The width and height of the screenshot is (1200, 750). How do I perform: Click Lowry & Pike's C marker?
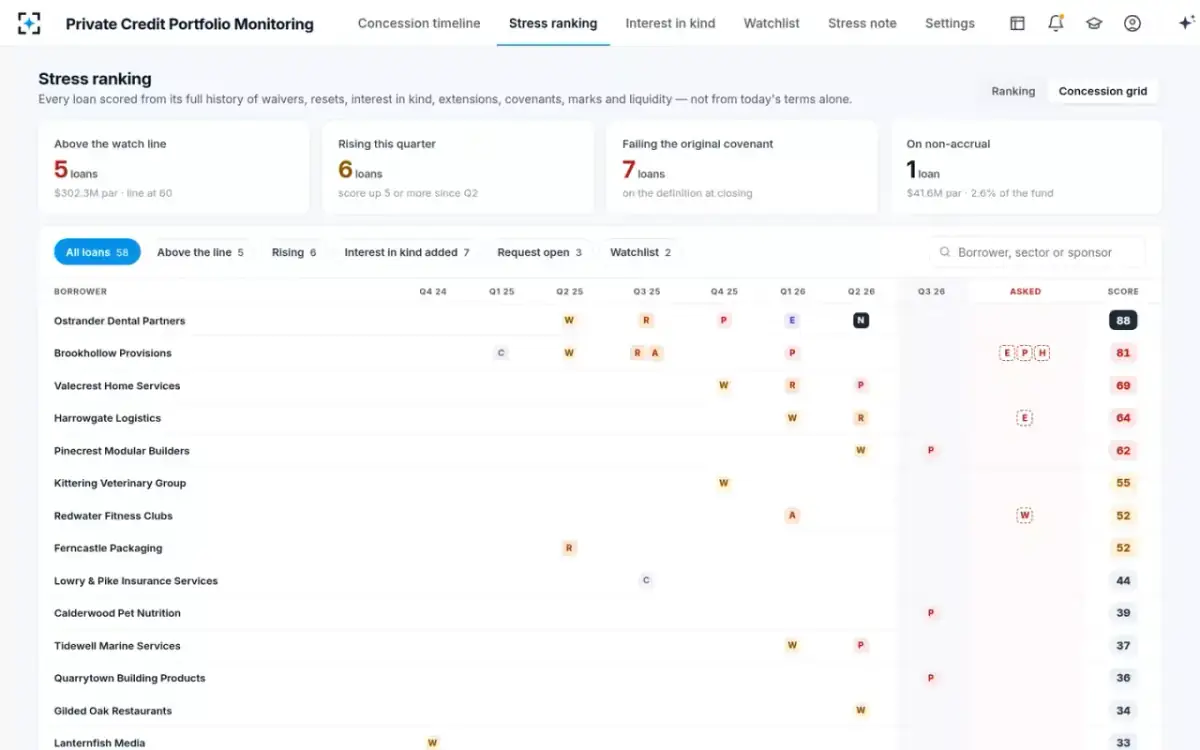[646, 580]
